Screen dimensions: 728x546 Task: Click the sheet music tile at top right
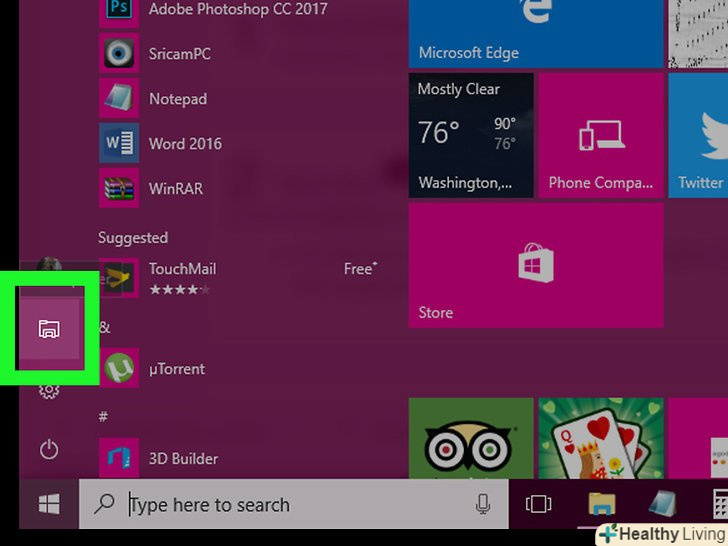[x=698, y=33]
